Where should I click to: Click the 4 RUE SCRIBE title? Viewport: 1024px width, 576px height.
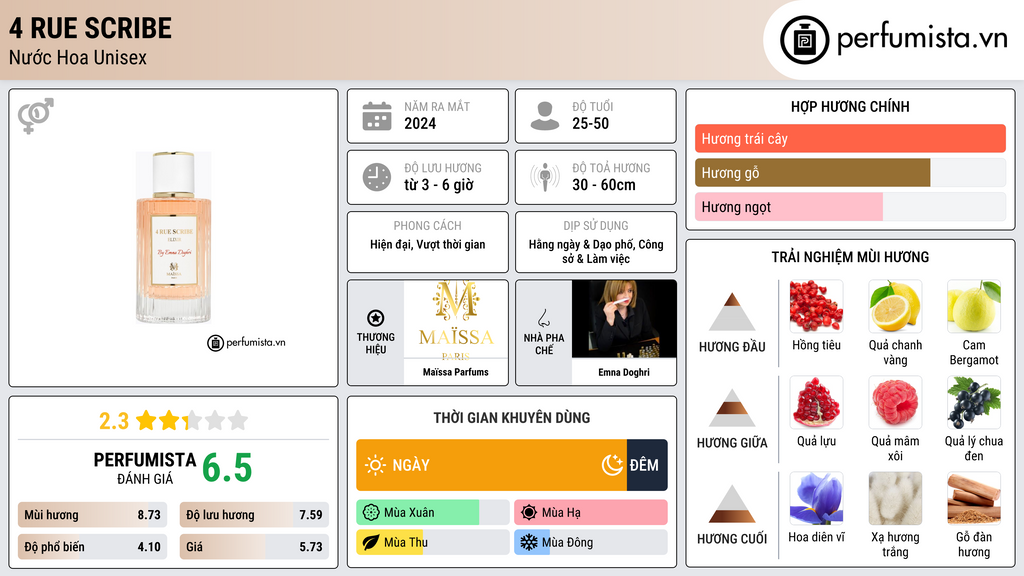click(90, 28)
